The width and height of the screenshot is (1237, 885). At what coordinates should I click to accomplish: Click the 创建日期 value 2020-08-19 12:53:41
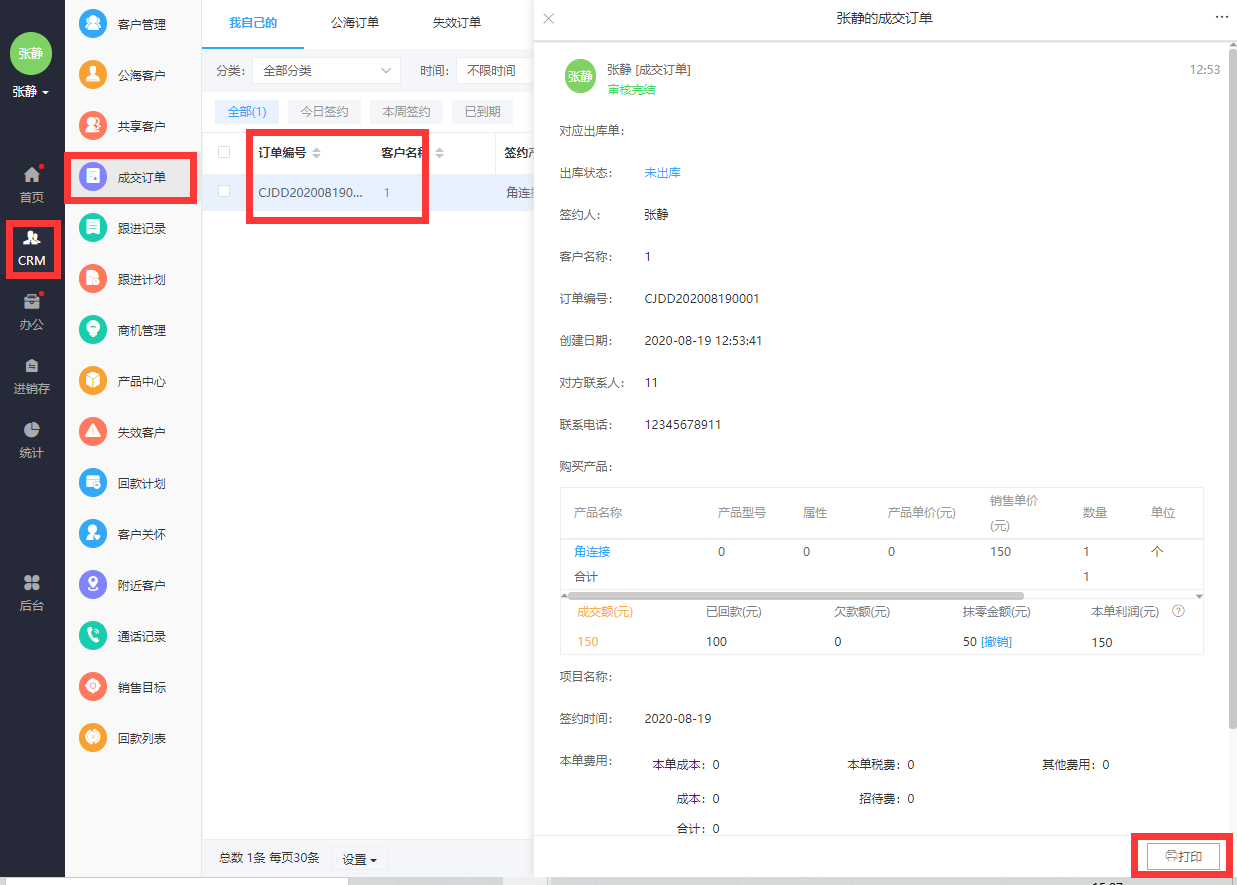point(703,341)
